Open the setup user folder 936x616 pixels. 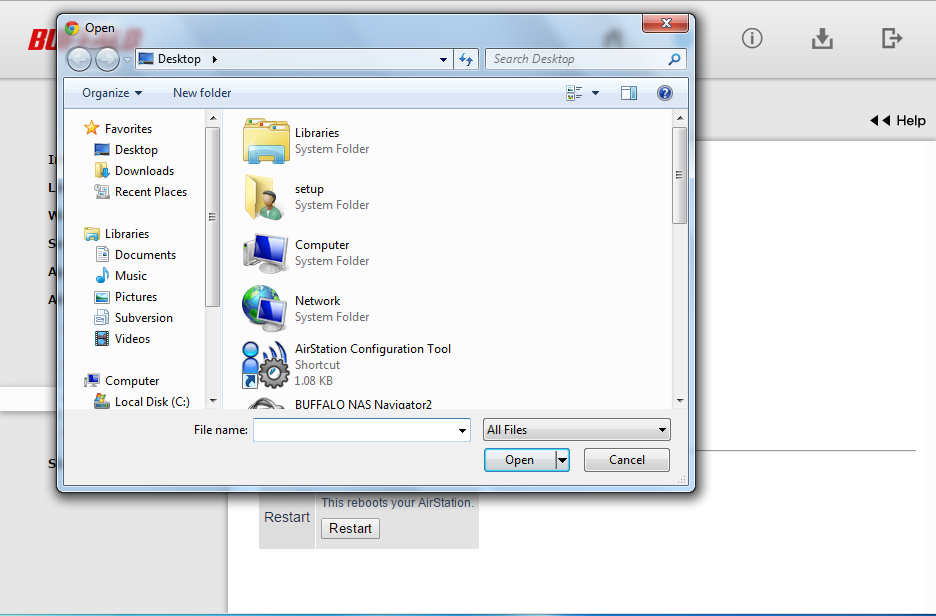[x=309, y=189]
